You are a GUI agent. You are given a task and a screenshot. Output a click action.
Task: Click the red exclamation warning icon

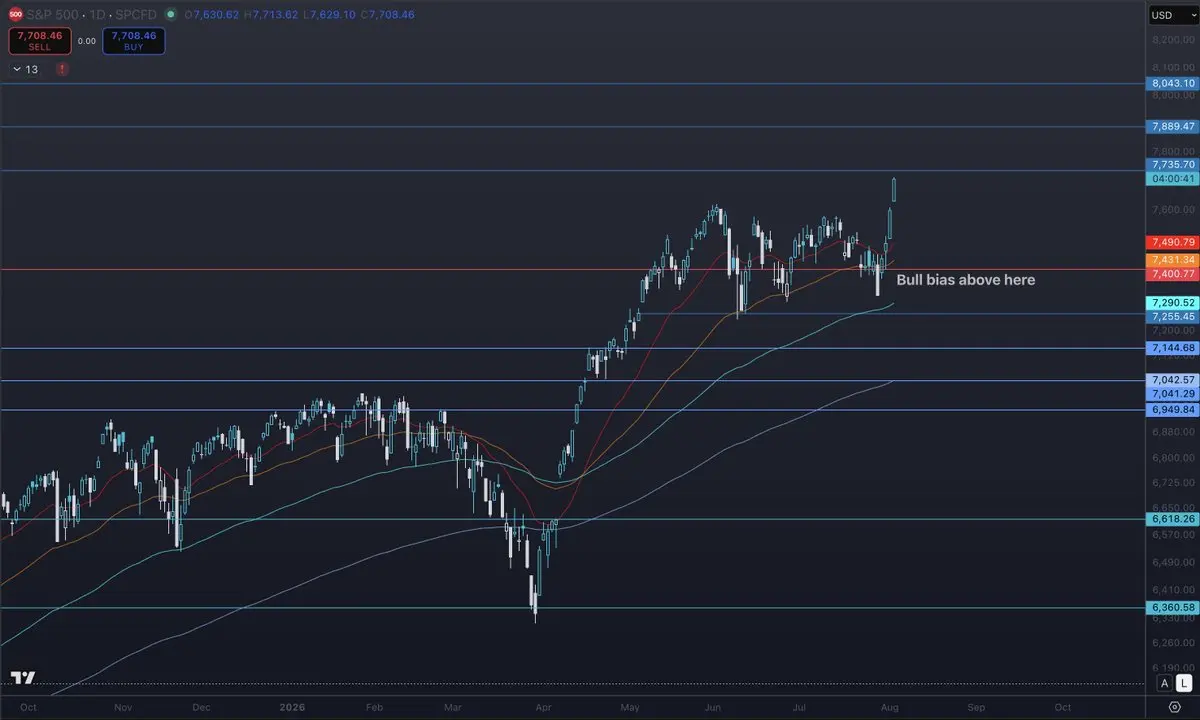[x=62, y=69]
